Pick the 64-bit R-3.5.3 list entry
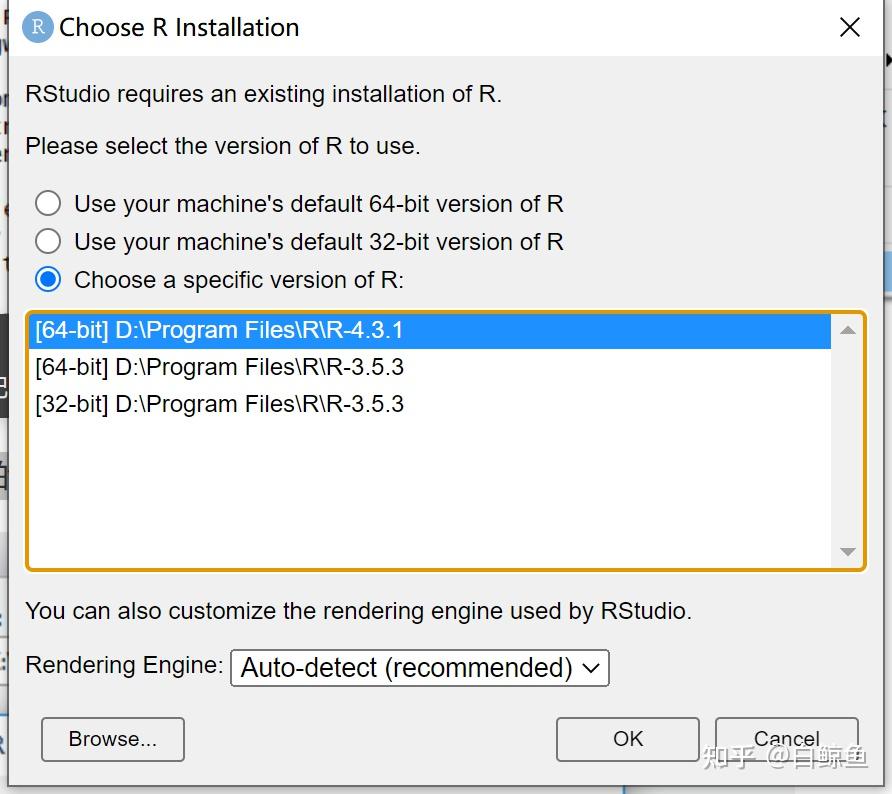This screenshot has height=794, width=892. (x=219, y=367)
